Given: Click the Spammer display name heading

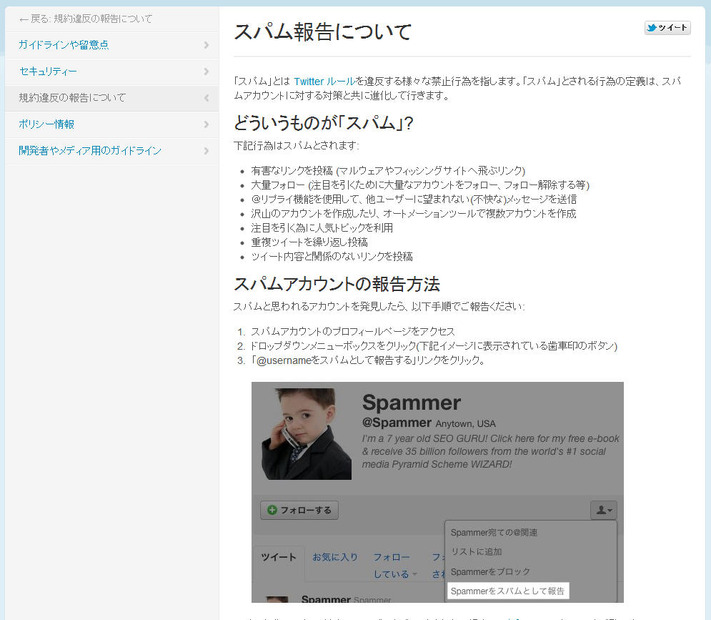Looking at the screenshot, I should (x=411, y=403).
